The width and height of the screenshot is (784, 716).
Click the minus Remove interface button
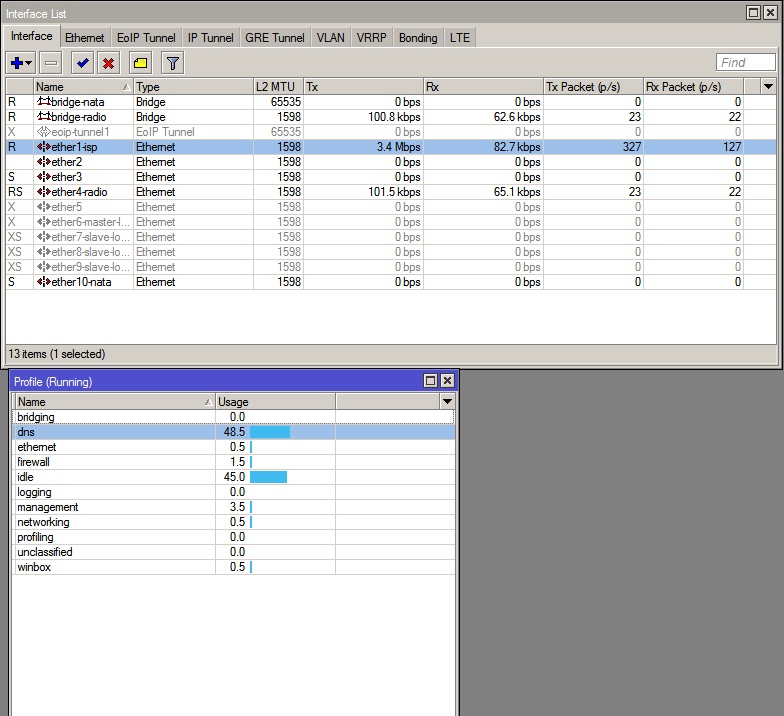pos(51,63)
